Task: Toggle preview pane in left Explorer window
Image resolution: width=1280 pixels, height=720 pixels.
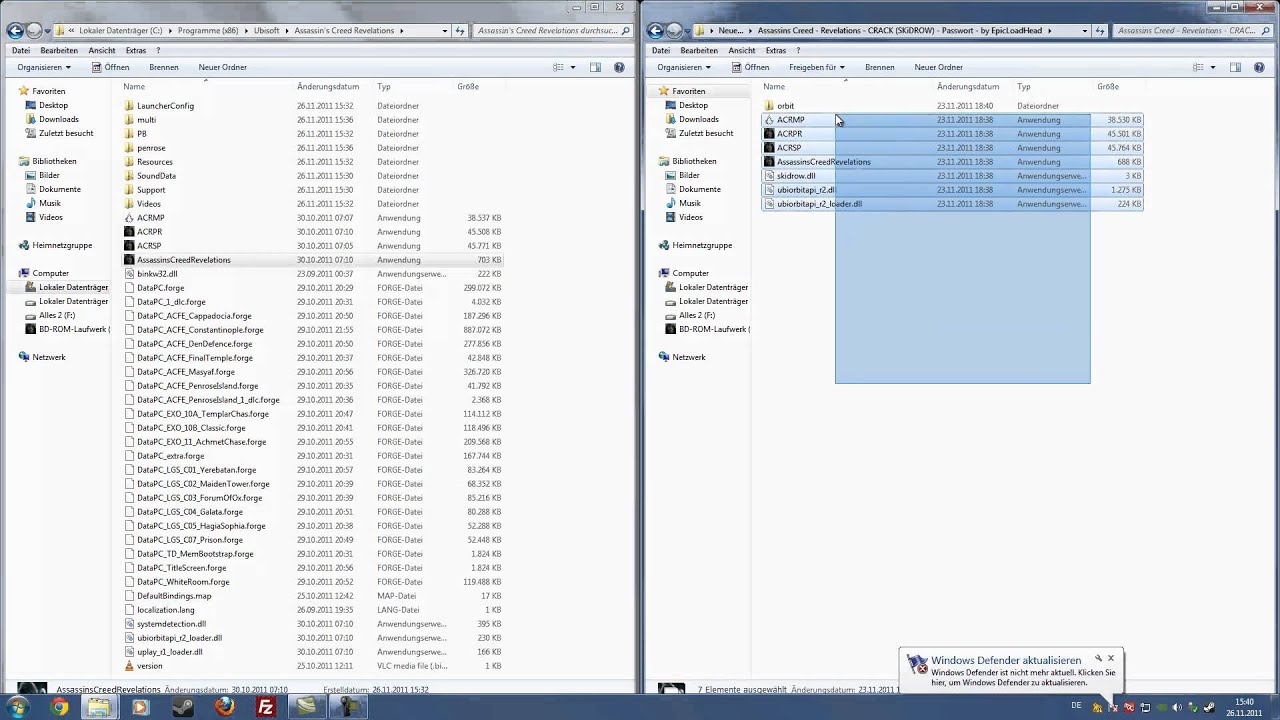Action: pyautogui.click(x=595, y=67)
